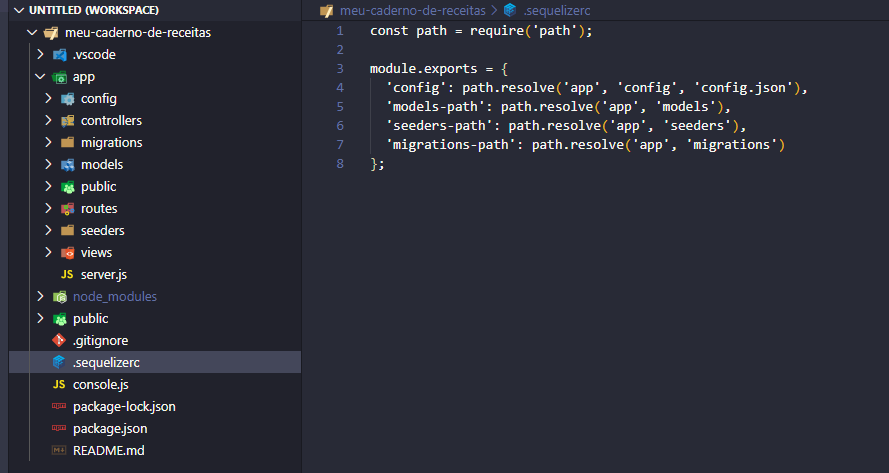Expand the migrations folder chevron
Screen dimensions: 889x473
[x=49, y=142]
